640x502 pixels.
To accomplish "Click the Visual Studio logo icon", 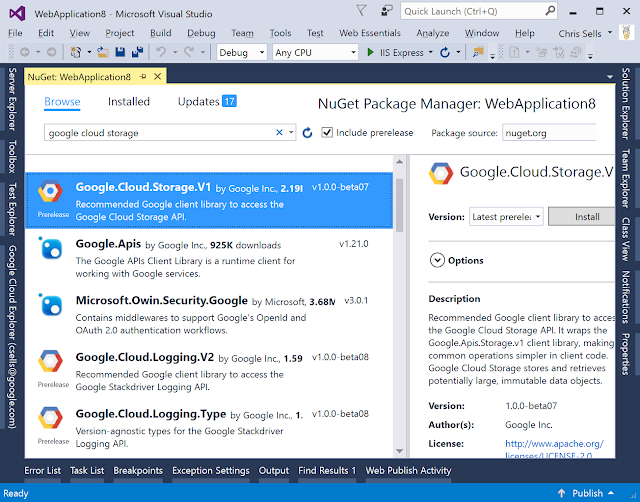I will (18, 13).
